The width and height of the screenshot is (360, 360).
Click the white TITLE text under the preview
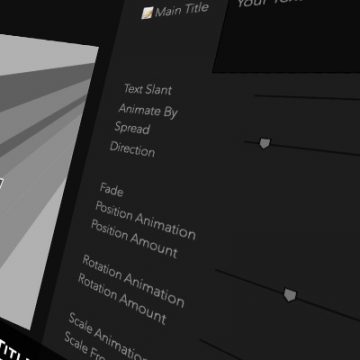tap(17, 350)
